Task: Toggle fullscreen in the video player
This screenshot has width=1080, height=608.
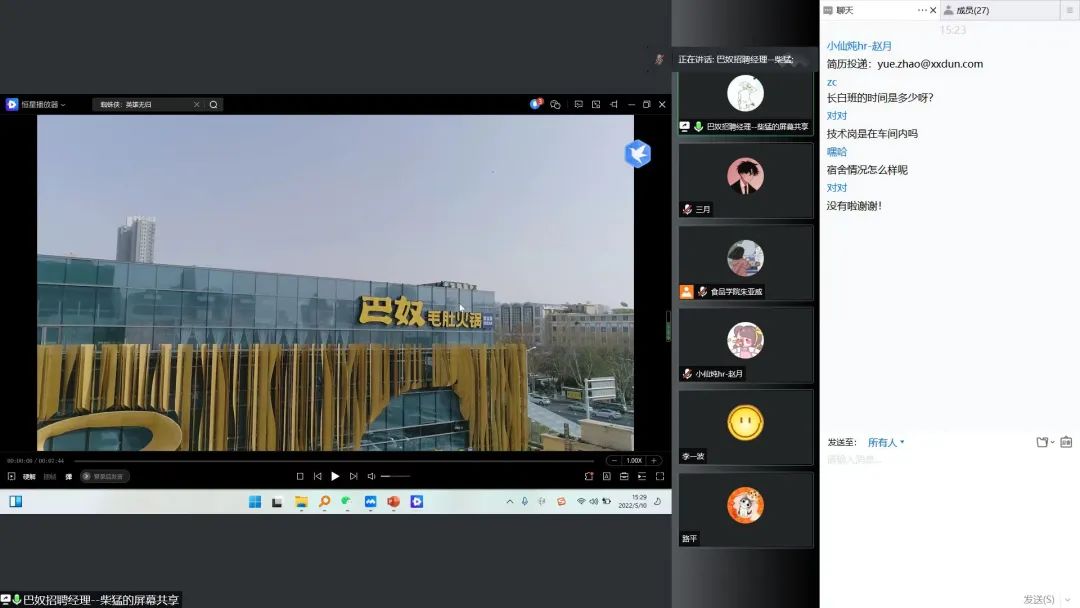Action: click(660, 476)
